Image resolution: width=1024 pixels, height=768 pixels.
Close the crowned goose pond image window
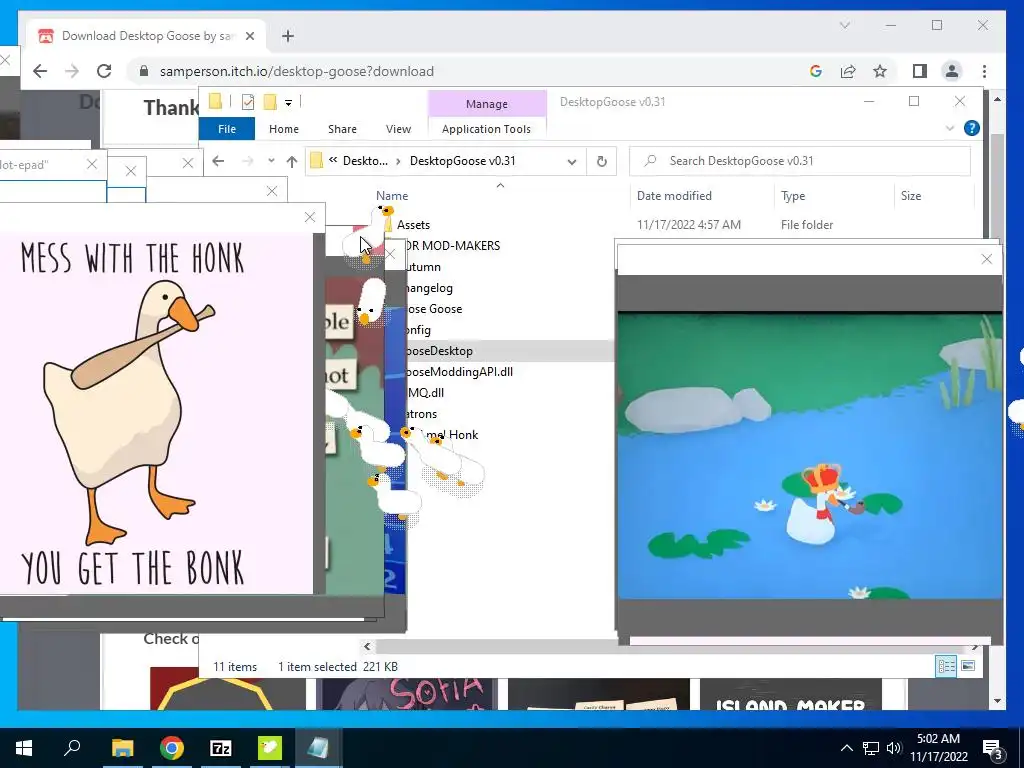click(x=987, y=259)
